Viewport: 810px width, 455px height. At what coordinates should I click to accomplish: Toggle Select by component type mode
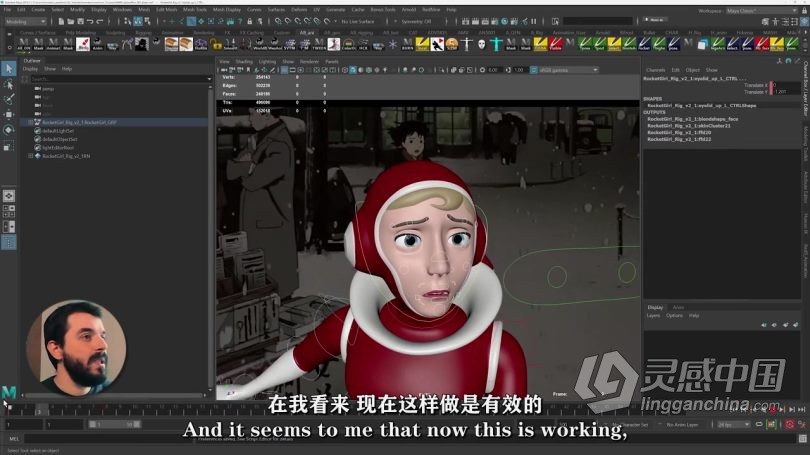click(x=147, y=21)
